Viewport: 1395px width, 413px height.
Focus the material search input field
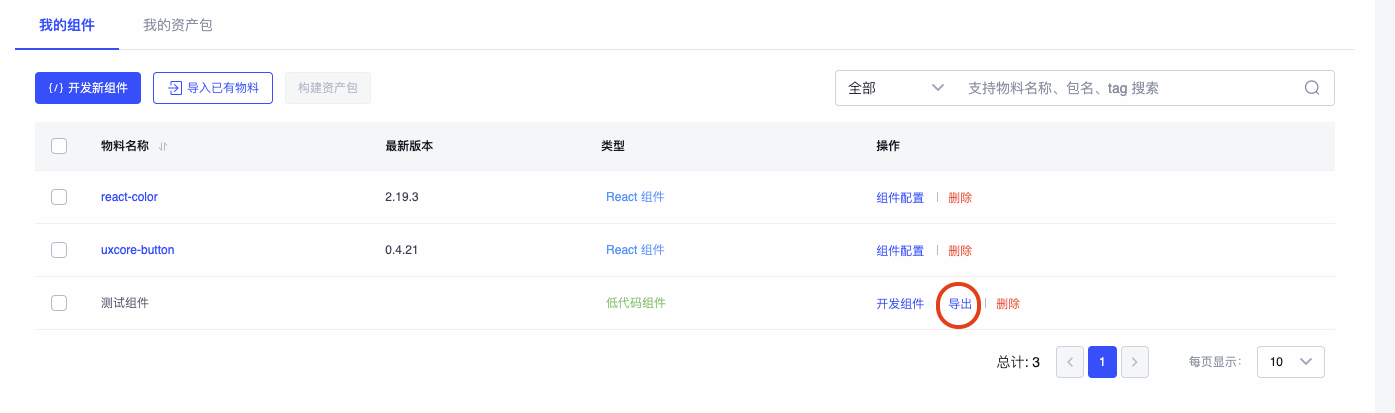pos(1125,88)
